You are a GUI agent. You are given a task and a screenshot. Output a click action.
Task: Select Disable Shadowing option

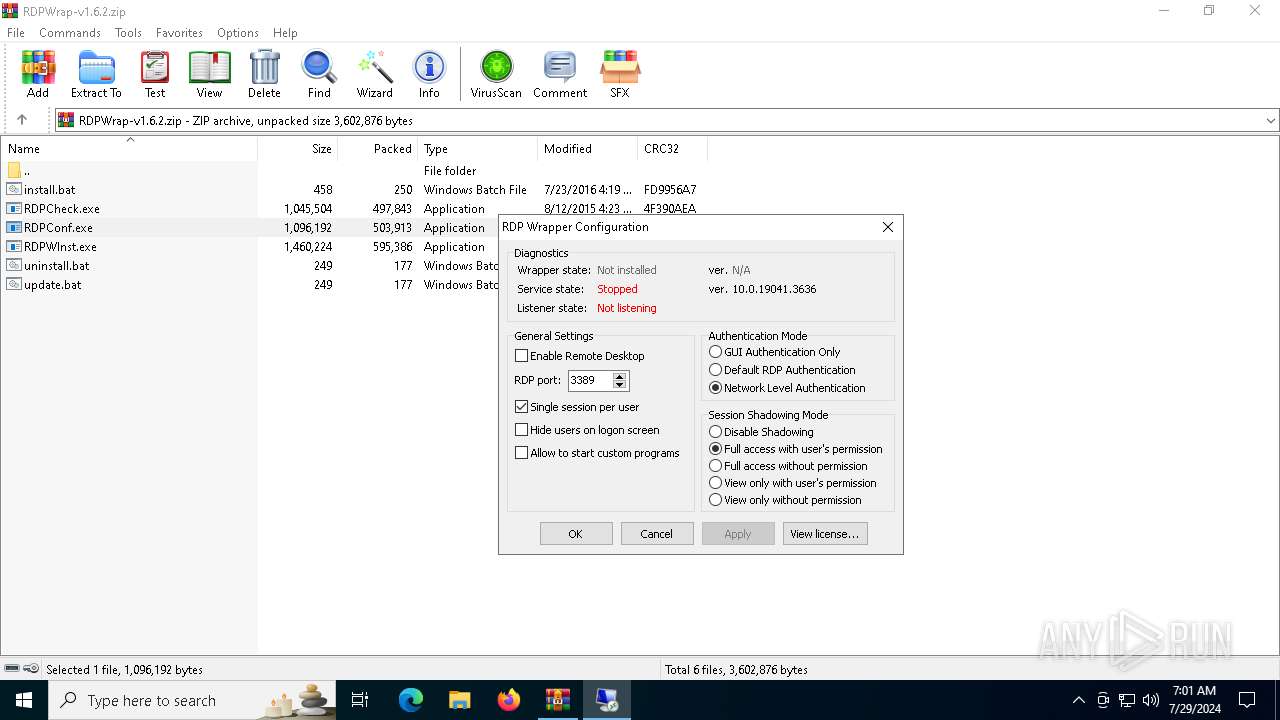tap(715, 432)
